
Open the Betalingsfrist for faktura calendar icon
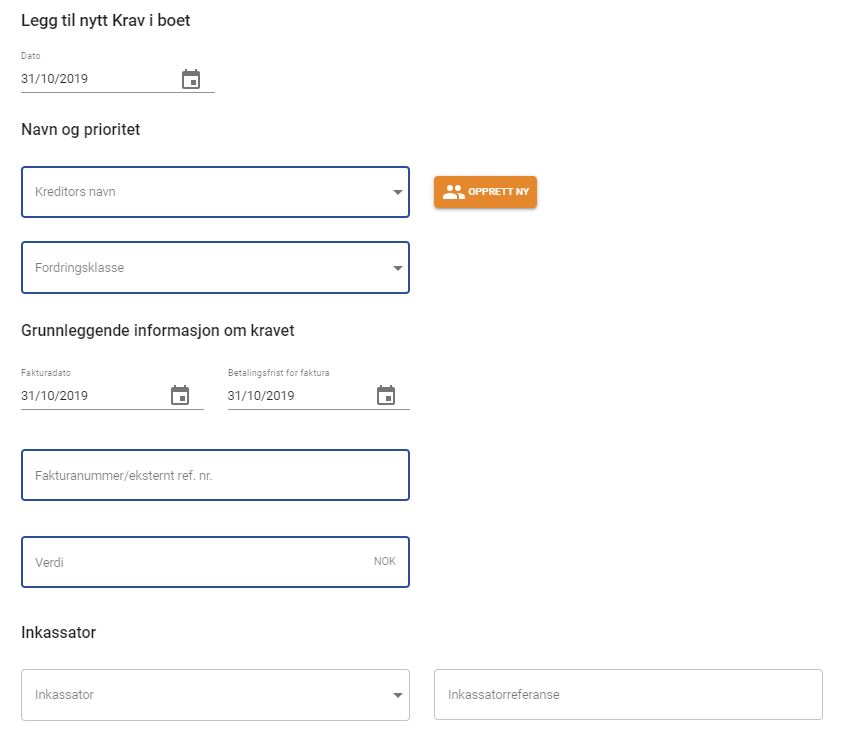click(386, 395)
